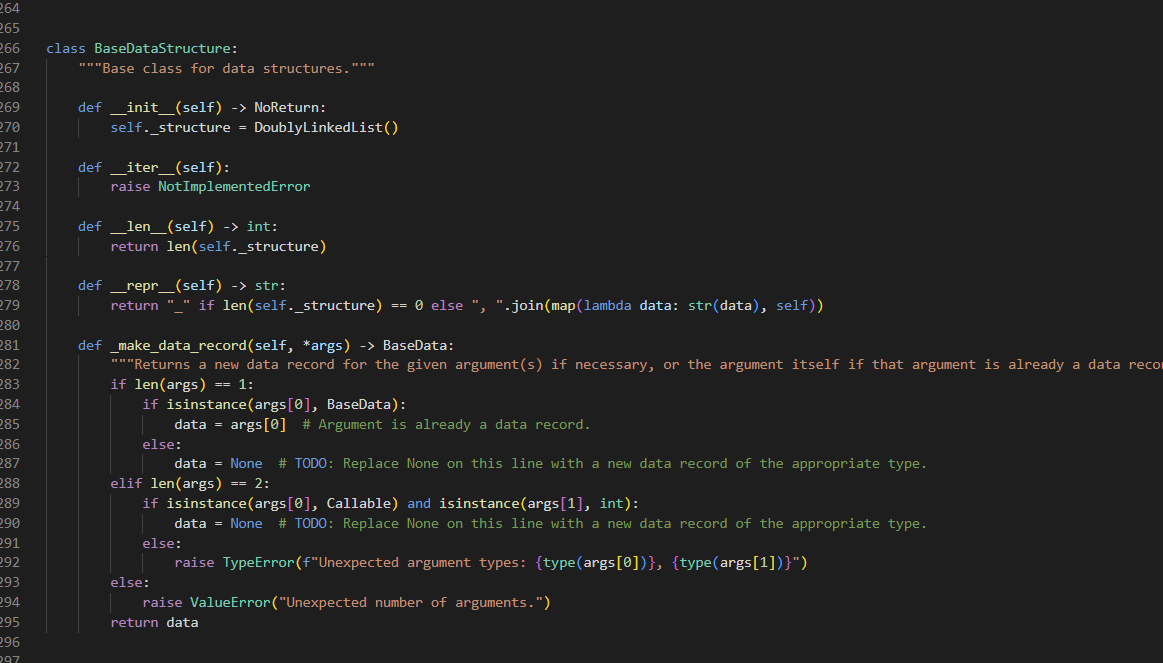
Task: Click the final 'return data' statement
Action: (154, 623)
